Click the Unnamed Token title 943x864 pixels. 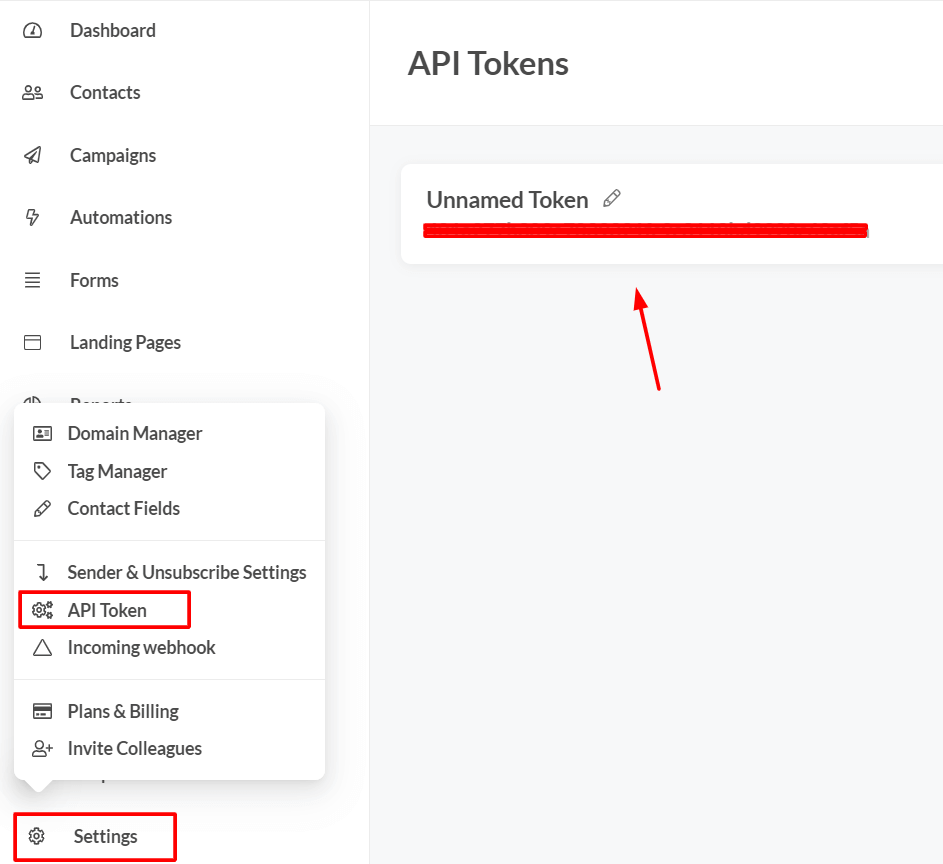coord(507,200)
